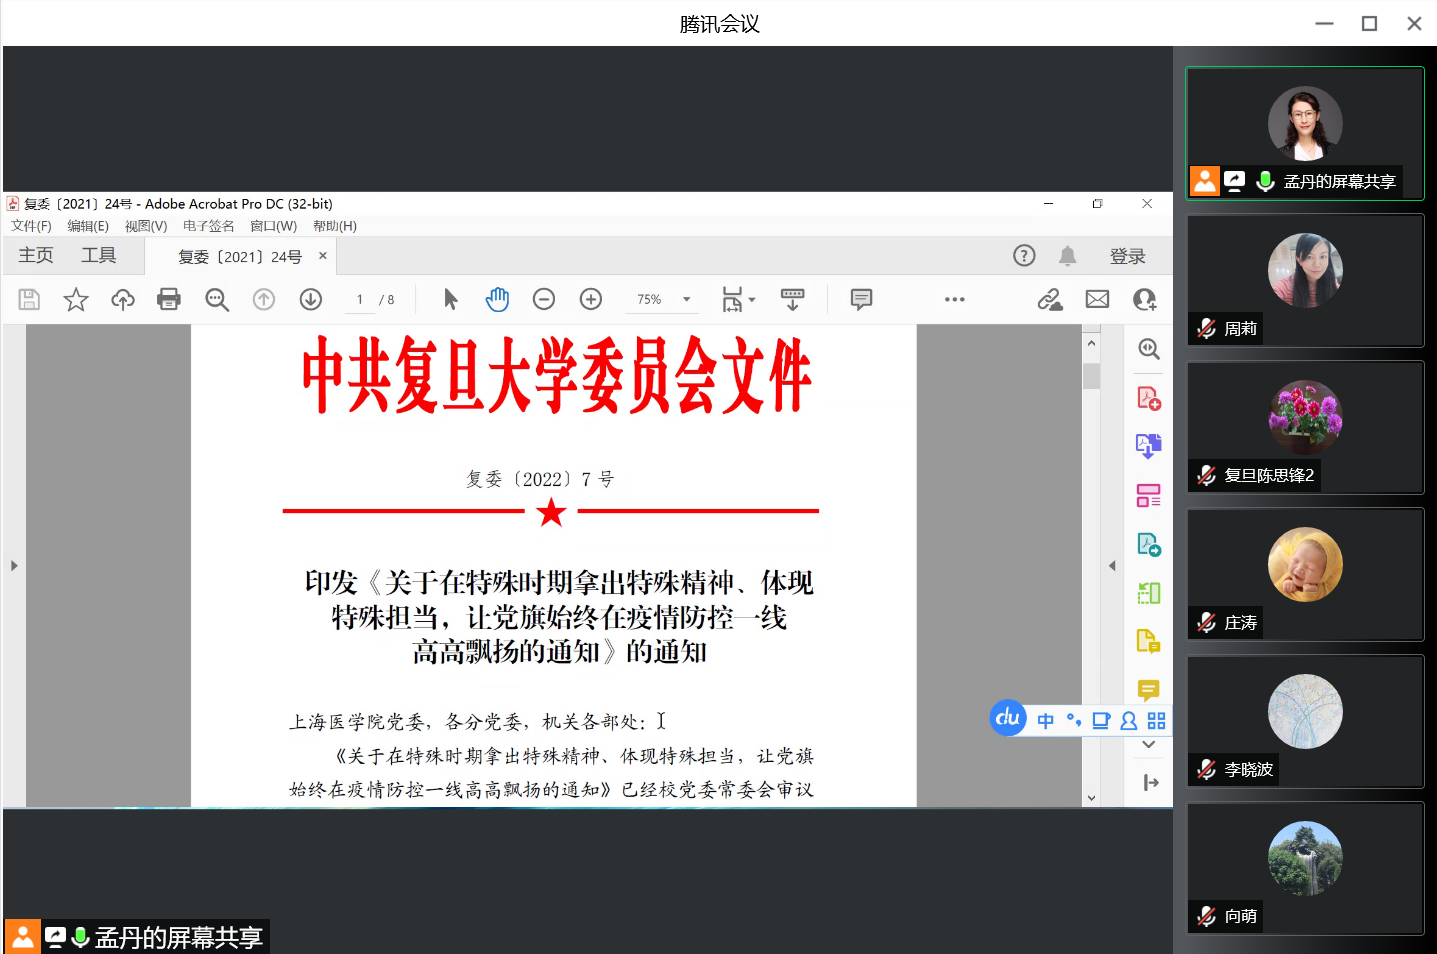This screenshot has height=954, width=1437.
Task: Click the current page number field
Action: [x=360, y=299]
